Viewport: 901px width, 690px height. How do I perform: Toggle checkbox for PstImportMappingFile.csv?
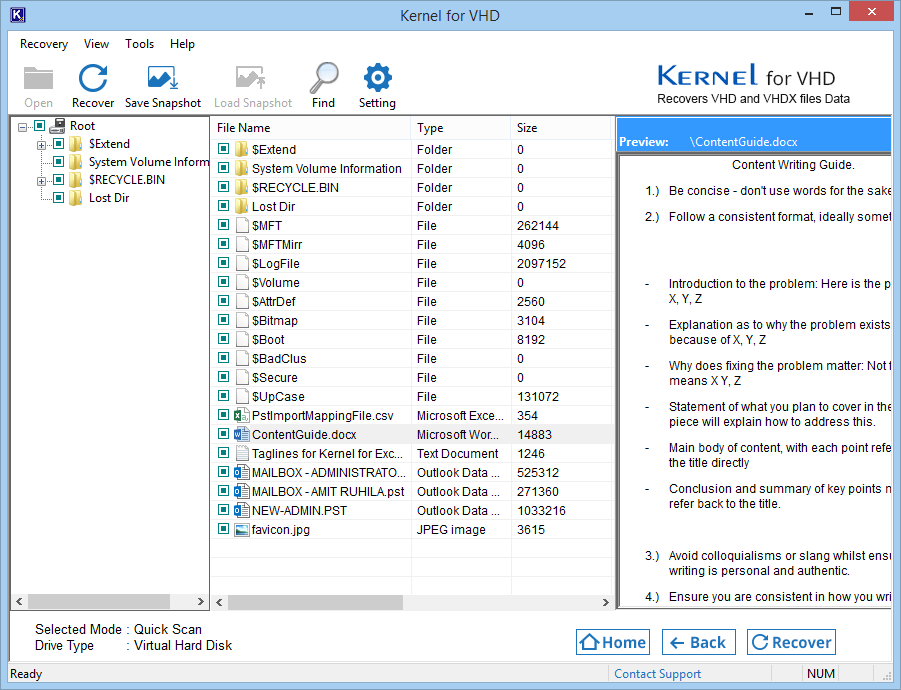[224, 414]
